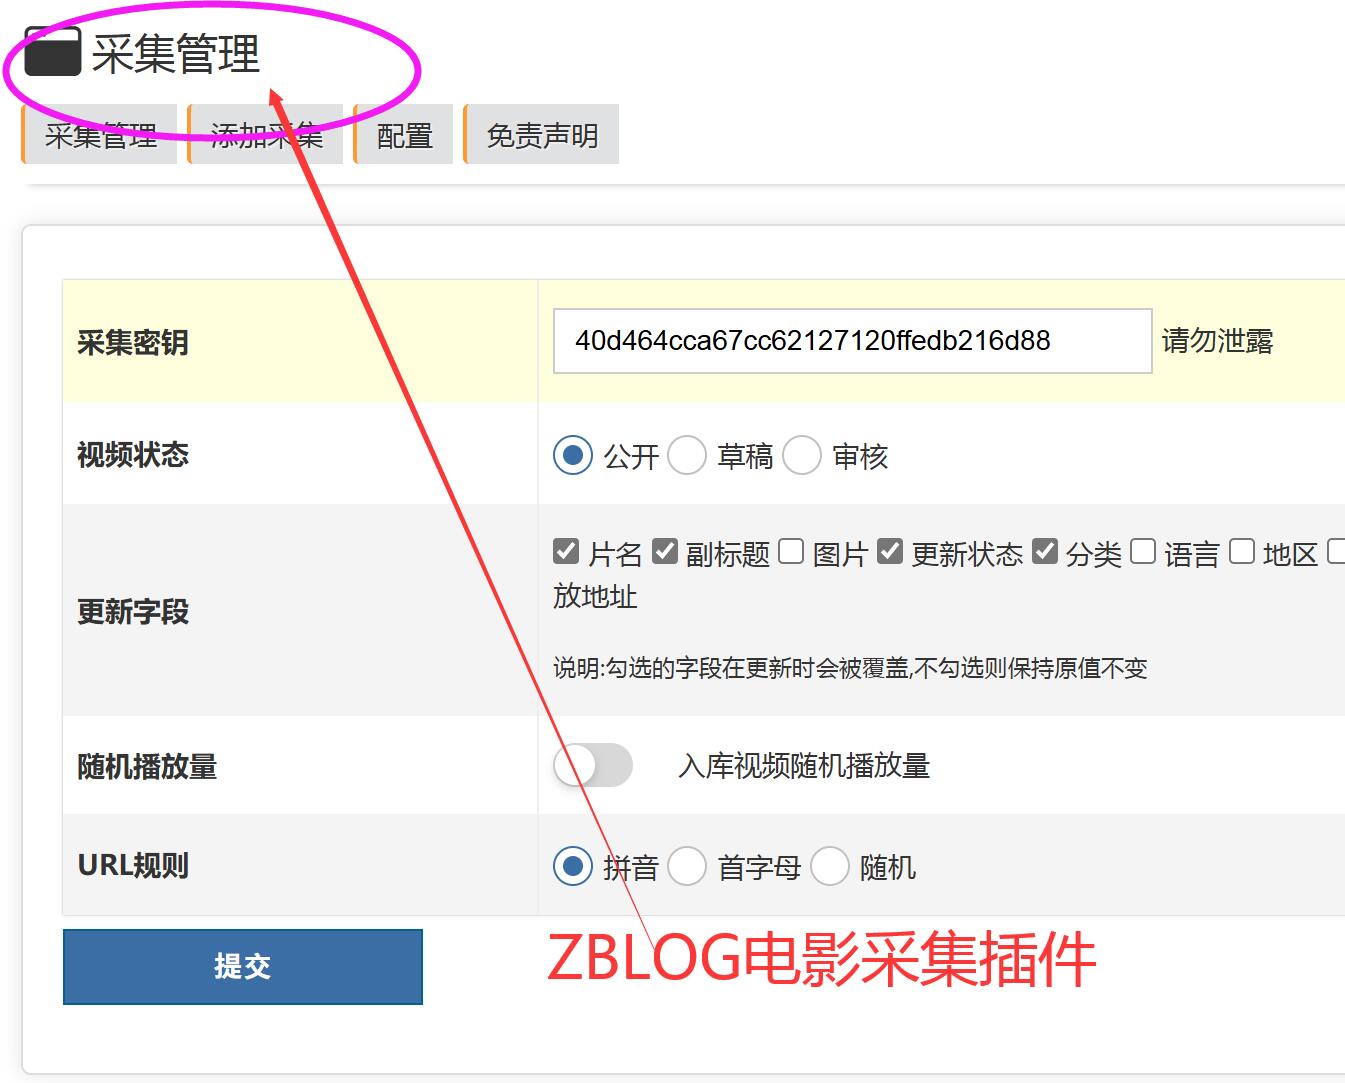Uncheck the 更新状态 checkbox
The width and height of the screenshot is (1345, 1083).
tap(890, 552)
